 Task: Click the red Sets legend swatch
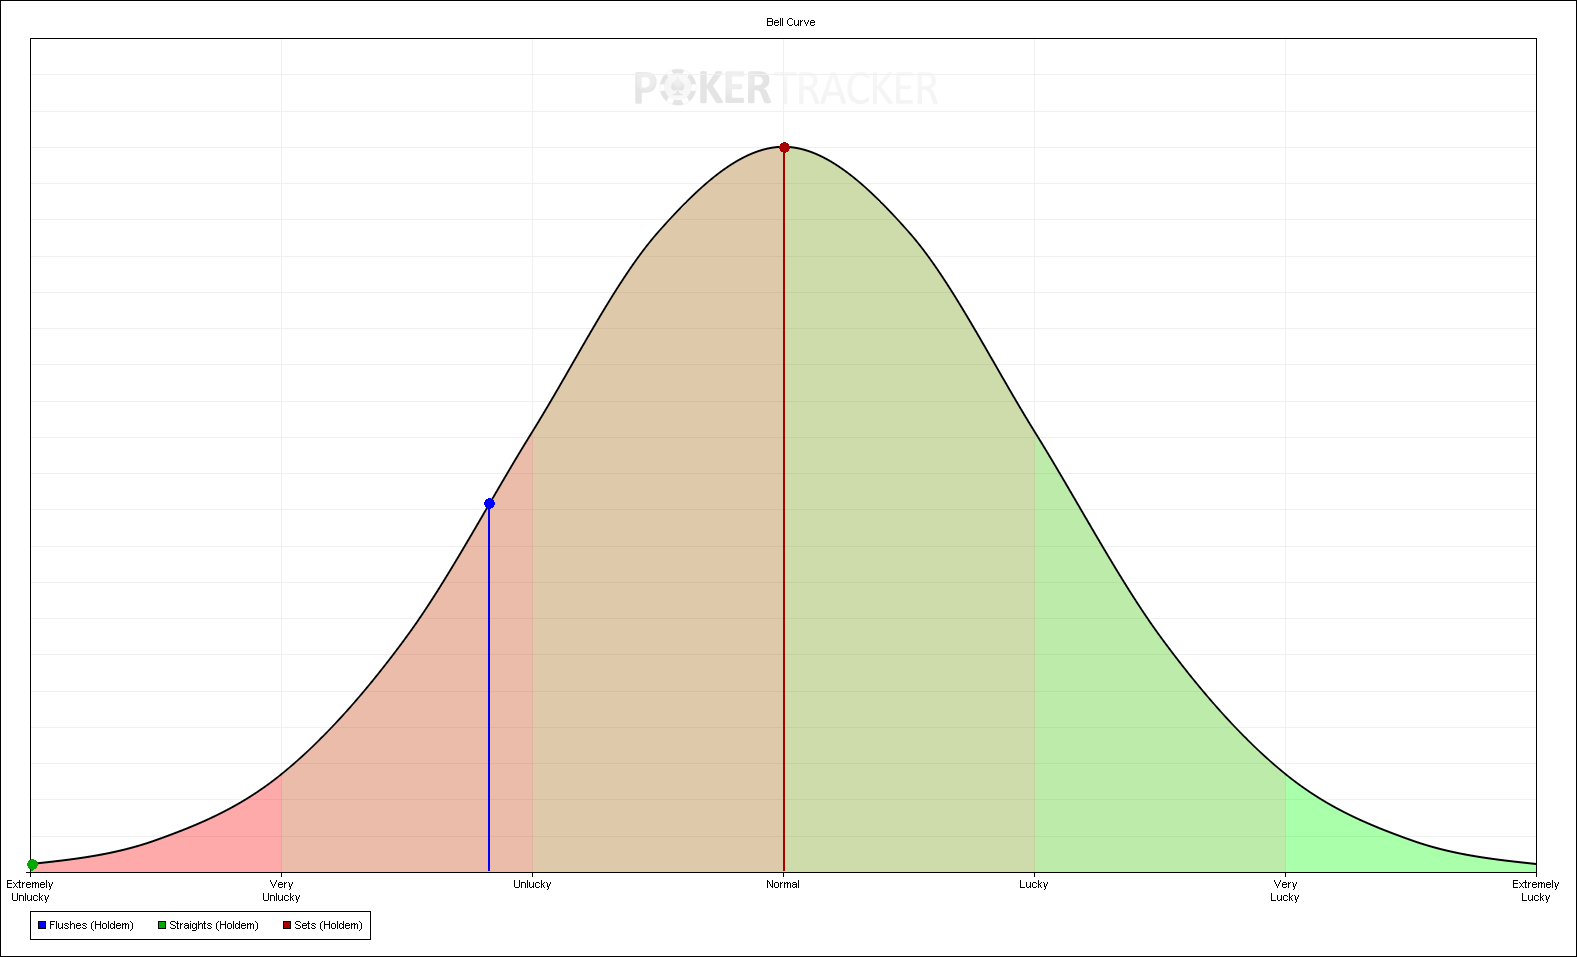[287, 925]
